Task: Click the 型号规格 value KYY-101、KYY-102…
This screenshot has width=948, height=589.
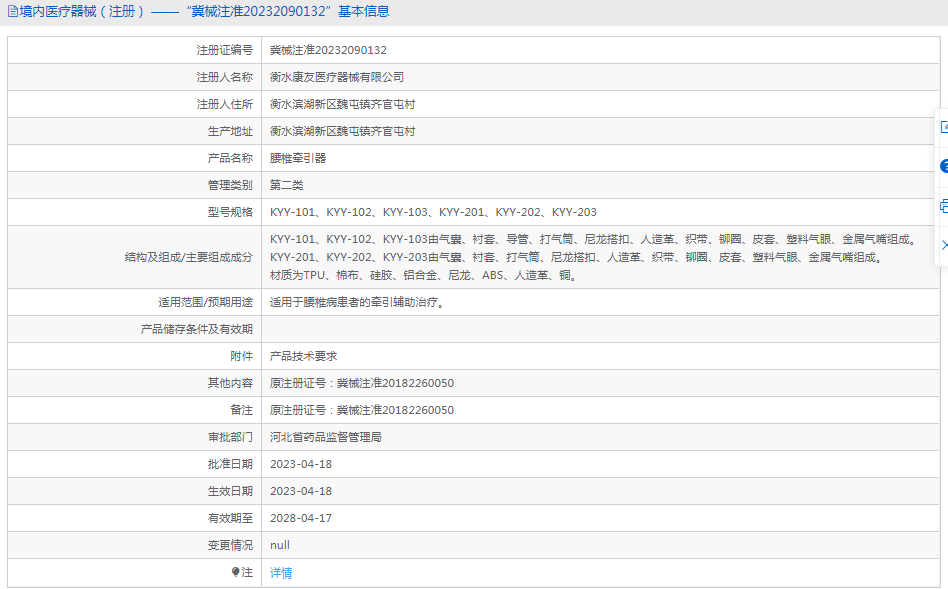Action: pos(433,212)
